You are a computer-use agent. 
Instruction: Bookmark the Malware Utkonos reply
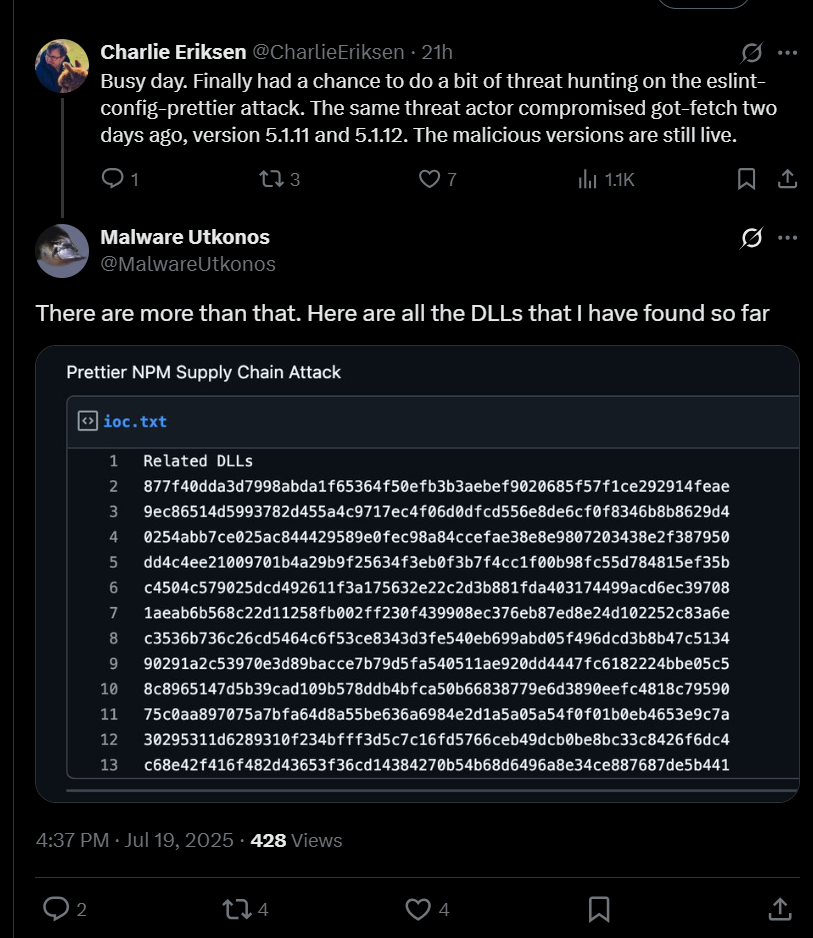pyautogui.click(x=598, y=909)
